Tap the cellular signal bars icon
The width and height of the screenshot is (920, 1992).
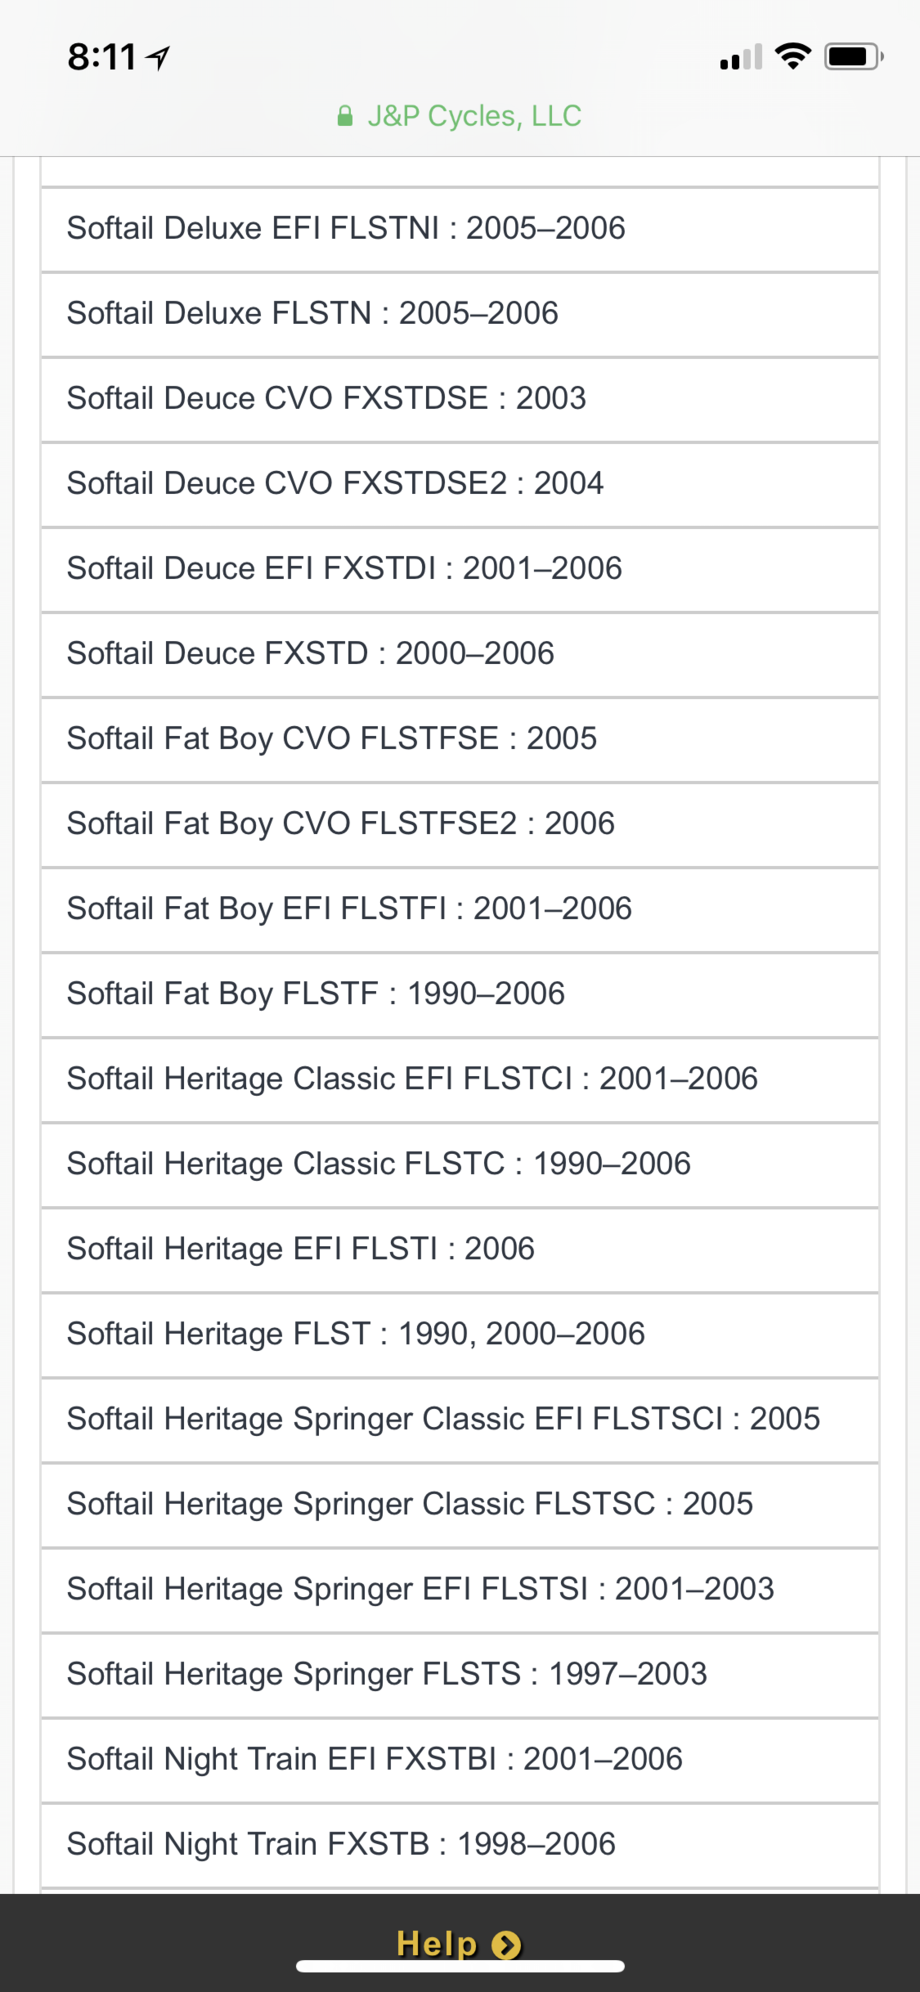[x=740, y=58]
